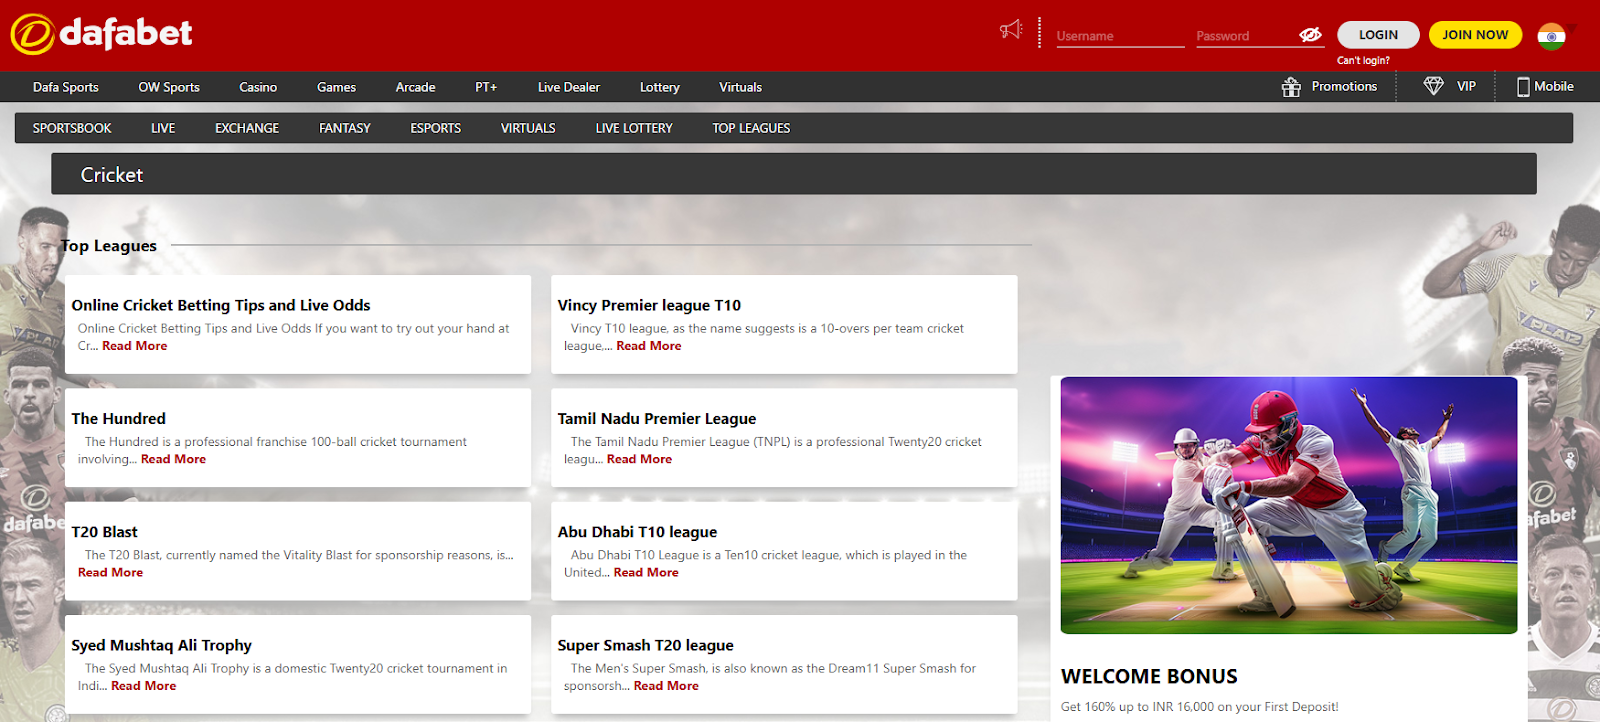1600x722 pixels.
Task: Open OW Sports menu item
Action: point(169,87)
